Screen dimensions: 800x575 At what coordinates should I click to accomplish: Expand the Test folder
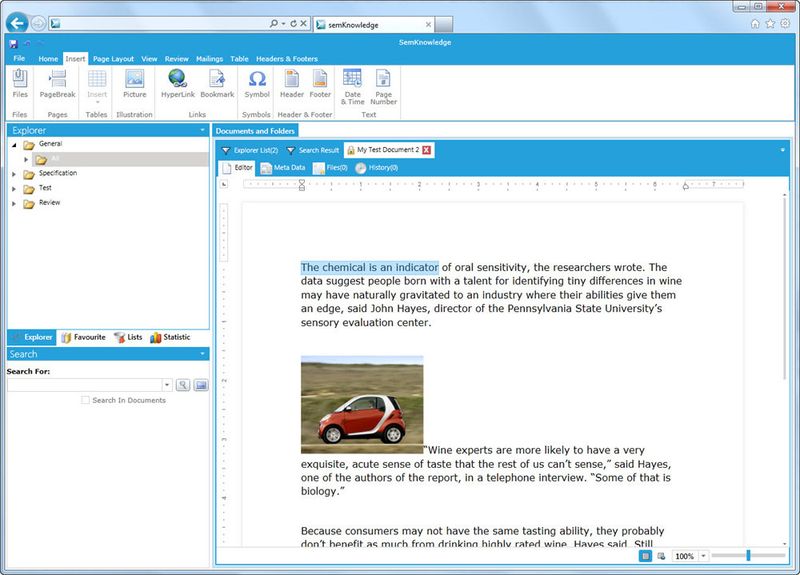click(14, 189)
